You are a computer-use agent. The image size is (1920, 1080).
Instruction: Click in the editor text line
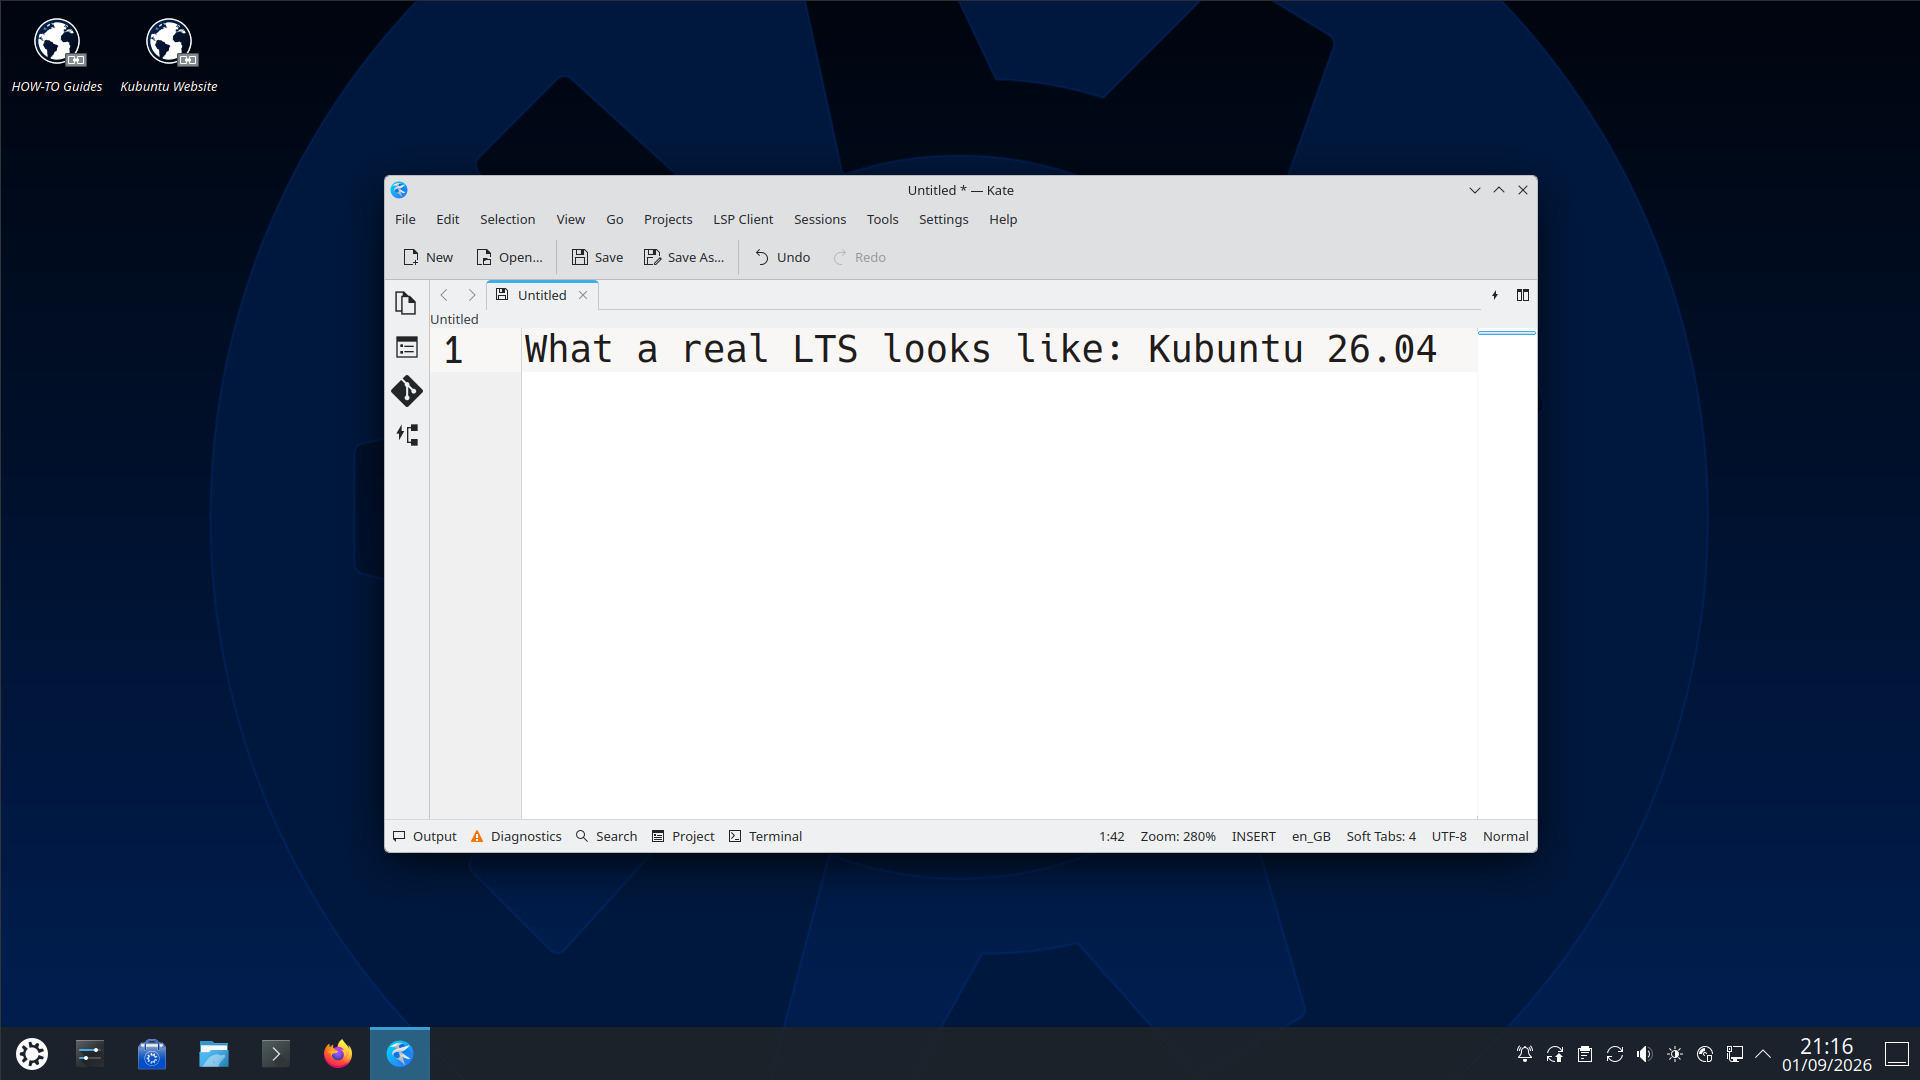(998, 350)
